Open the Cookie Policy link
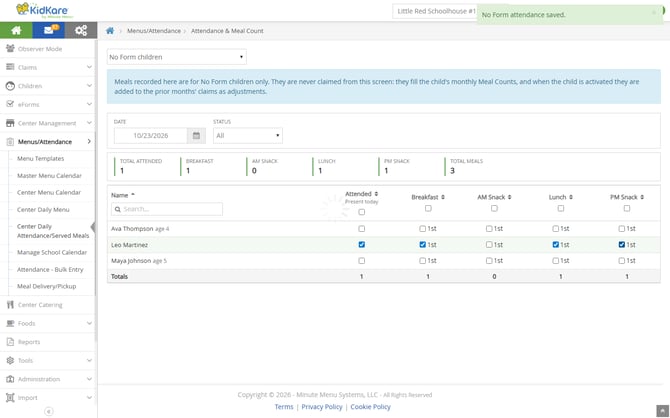The width and height of the screenshot is (670, 418). 370,407
